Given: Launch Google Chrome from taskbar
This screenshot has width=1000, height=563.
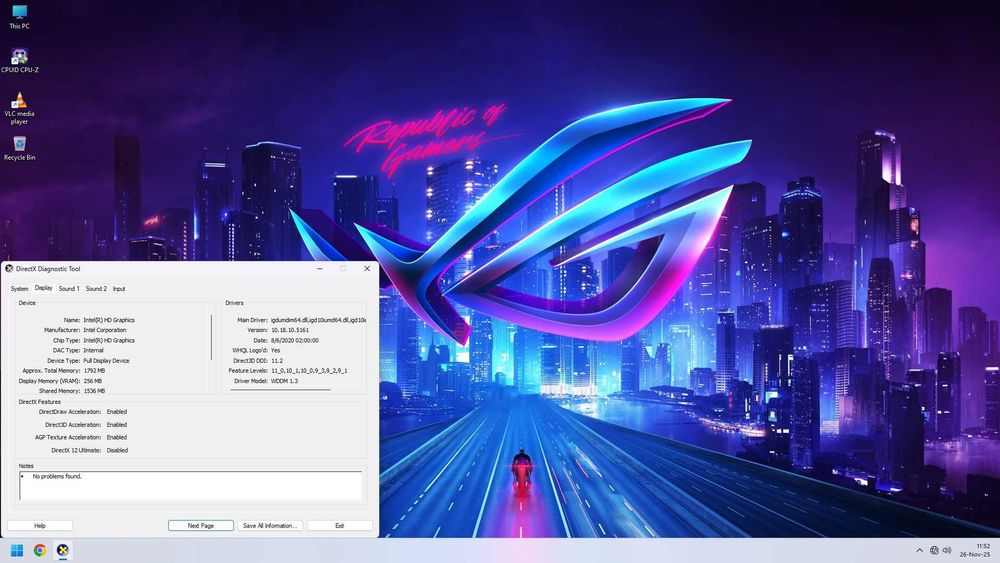Looking at the screenshot, I should pyautogui.click(x=40, y=550).
